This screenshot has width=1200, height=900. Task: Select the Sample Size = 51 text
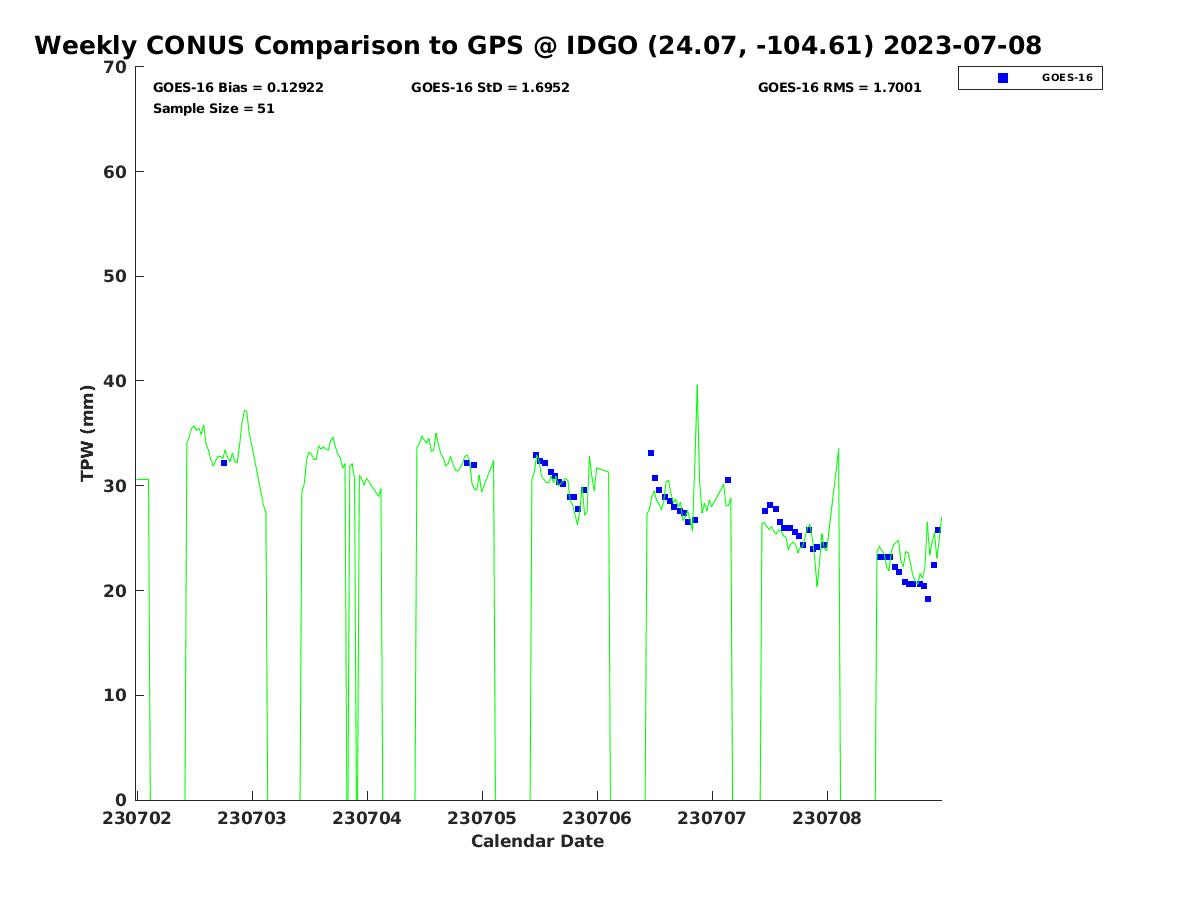pyautogui.click(x=213, y=109)
